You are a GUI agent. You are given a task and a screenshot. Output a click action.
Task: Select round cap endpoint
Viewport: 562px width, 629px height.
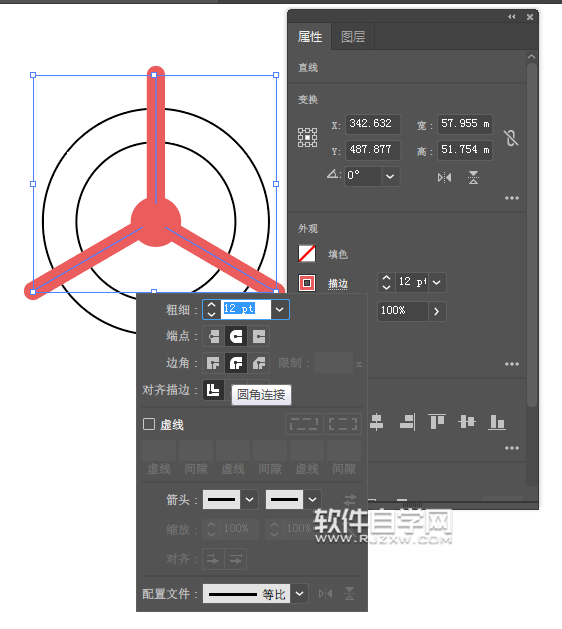coord(236,337)
